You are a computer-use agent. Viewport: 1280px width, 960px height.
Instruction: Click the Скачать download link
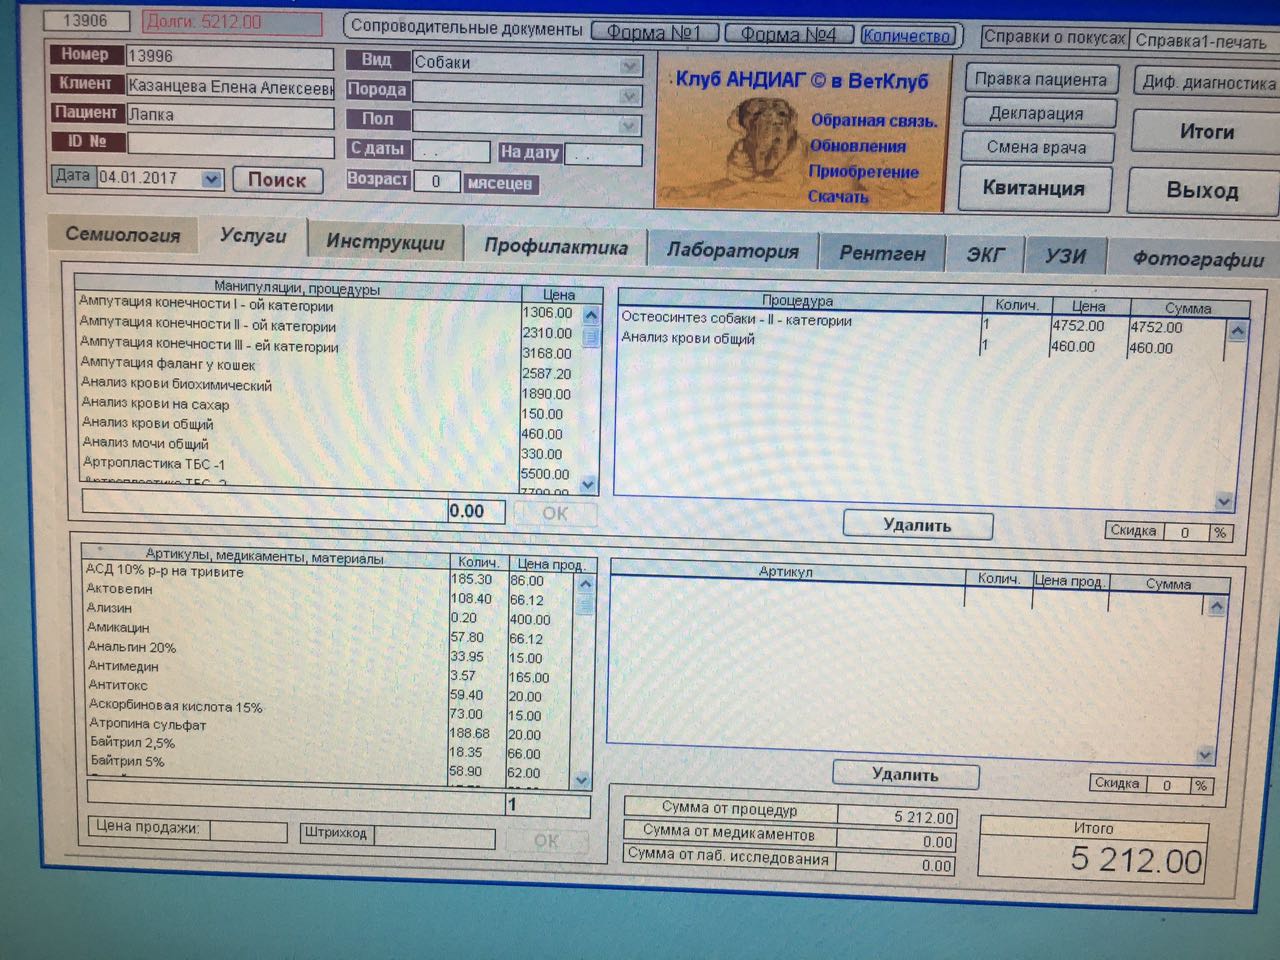(838, 196)
